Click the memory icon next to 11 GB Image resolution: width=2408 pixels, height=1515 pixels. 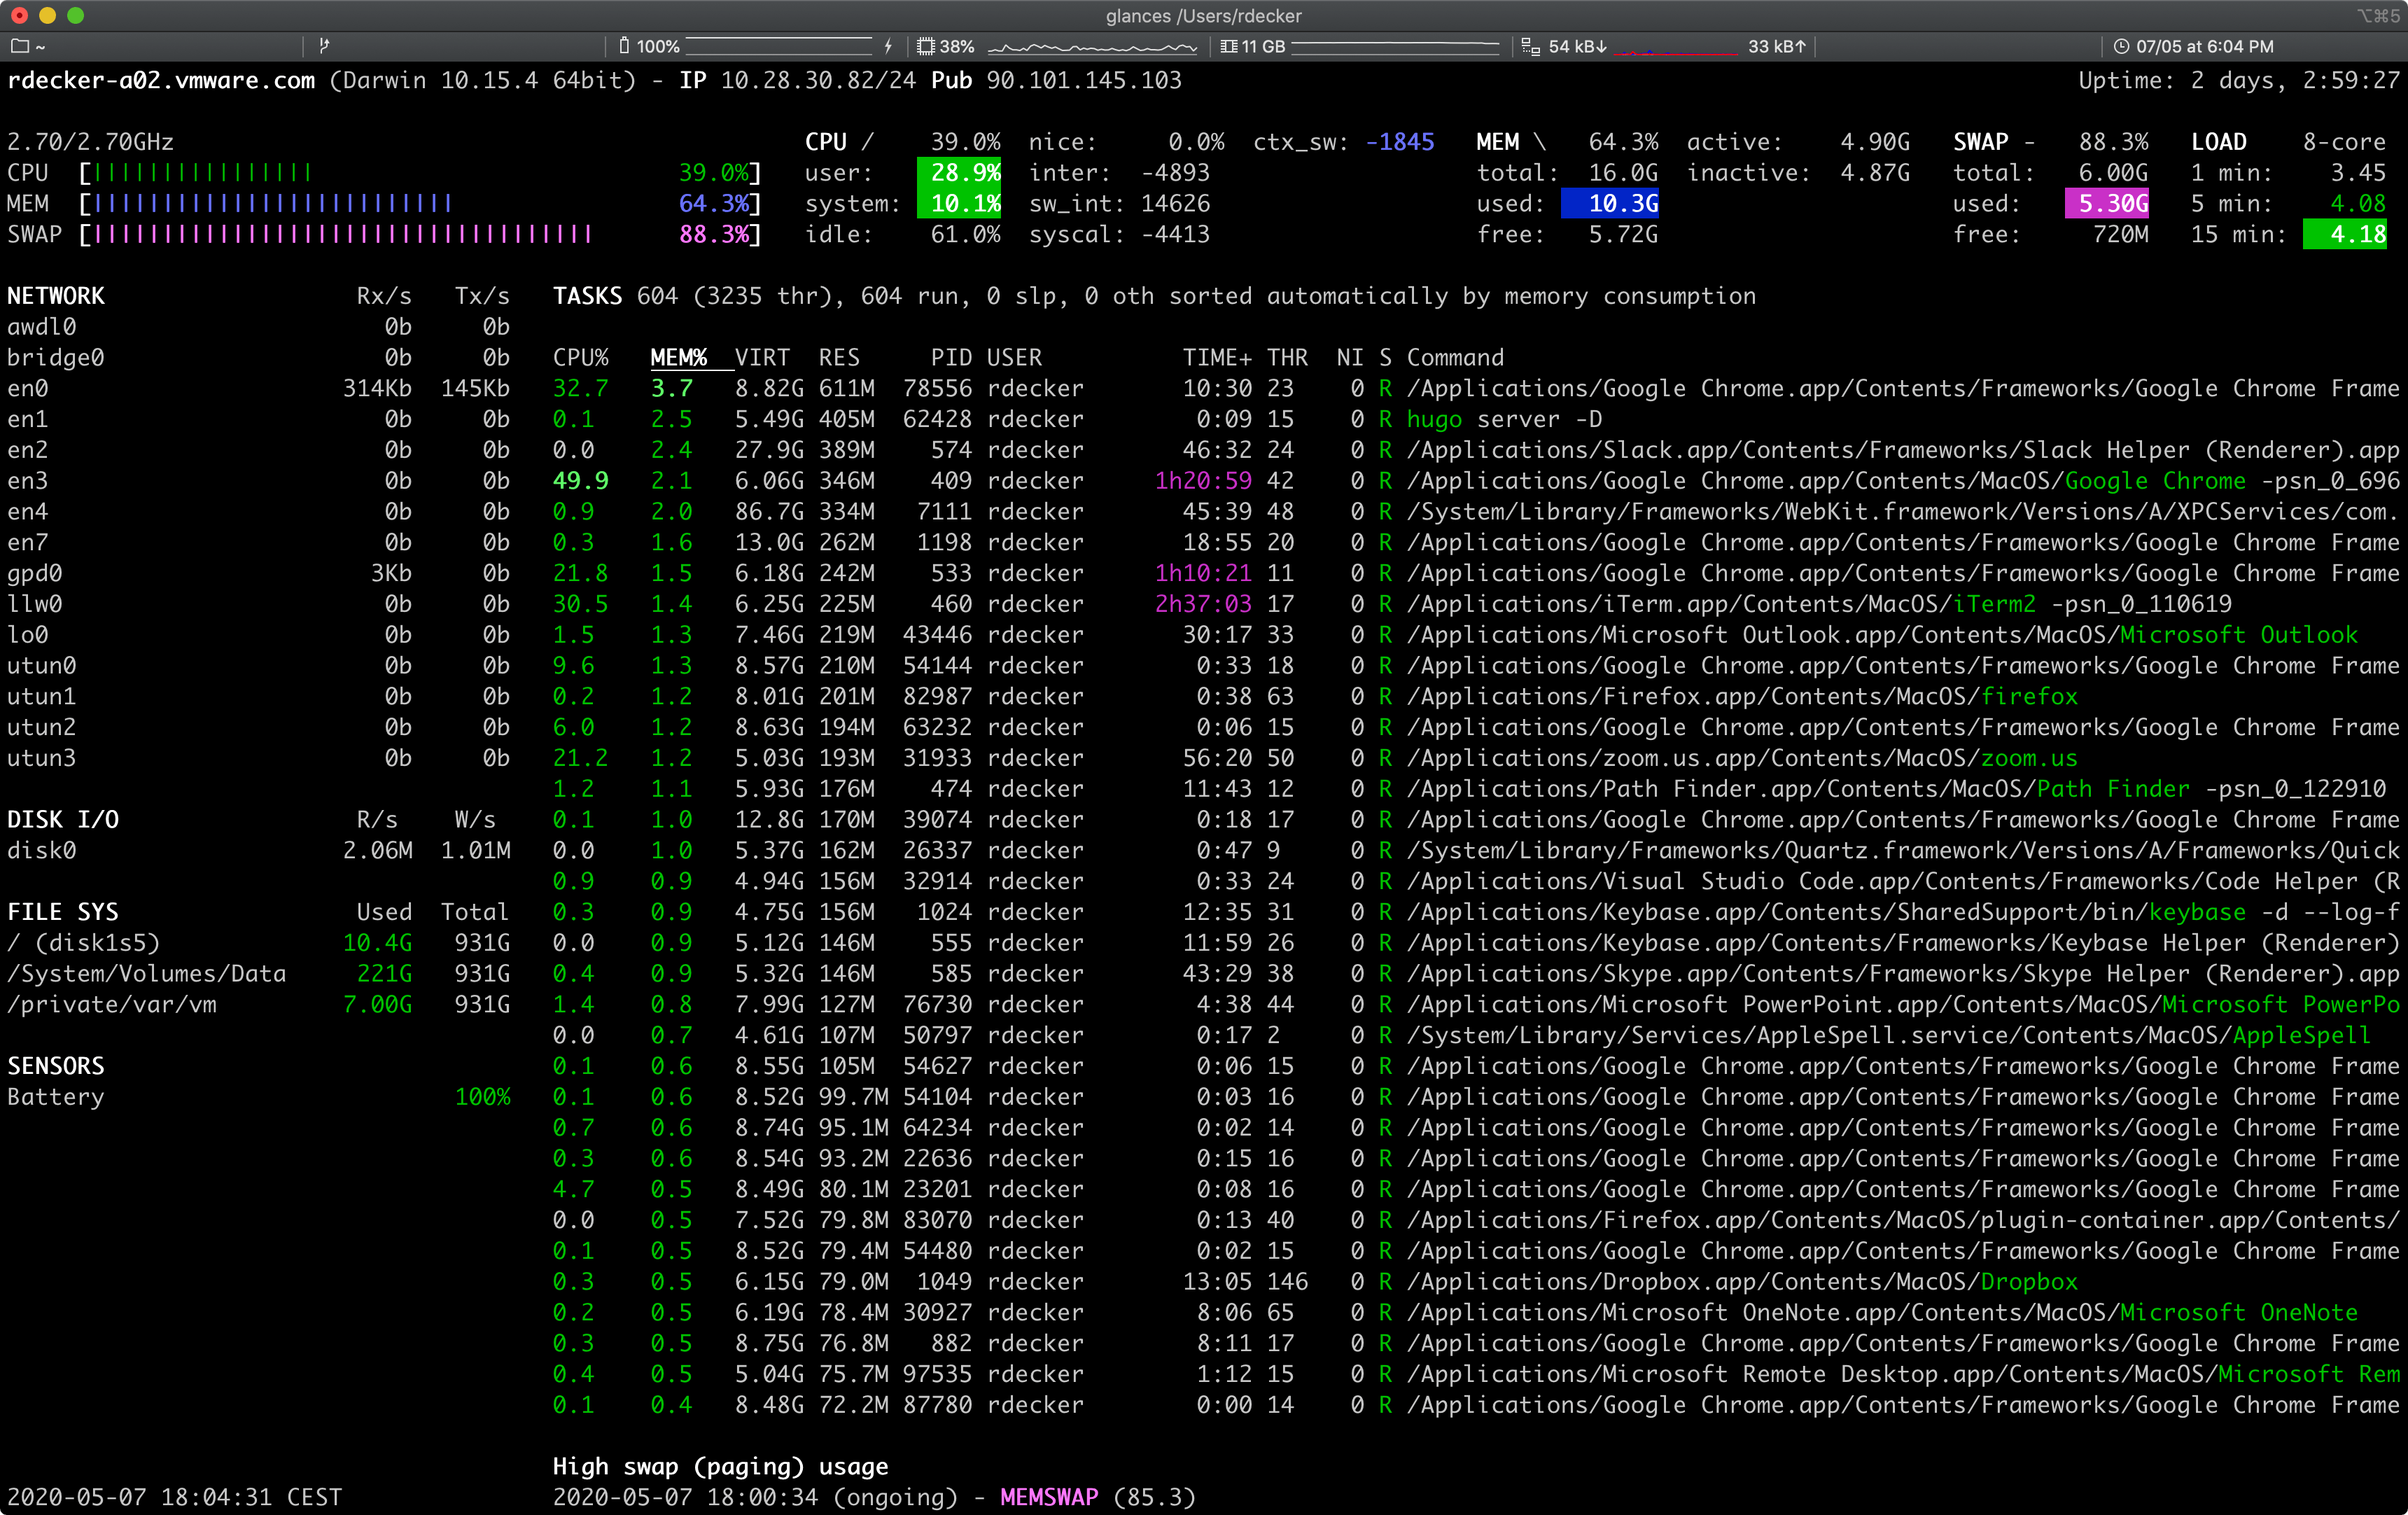pos(1229,46)
